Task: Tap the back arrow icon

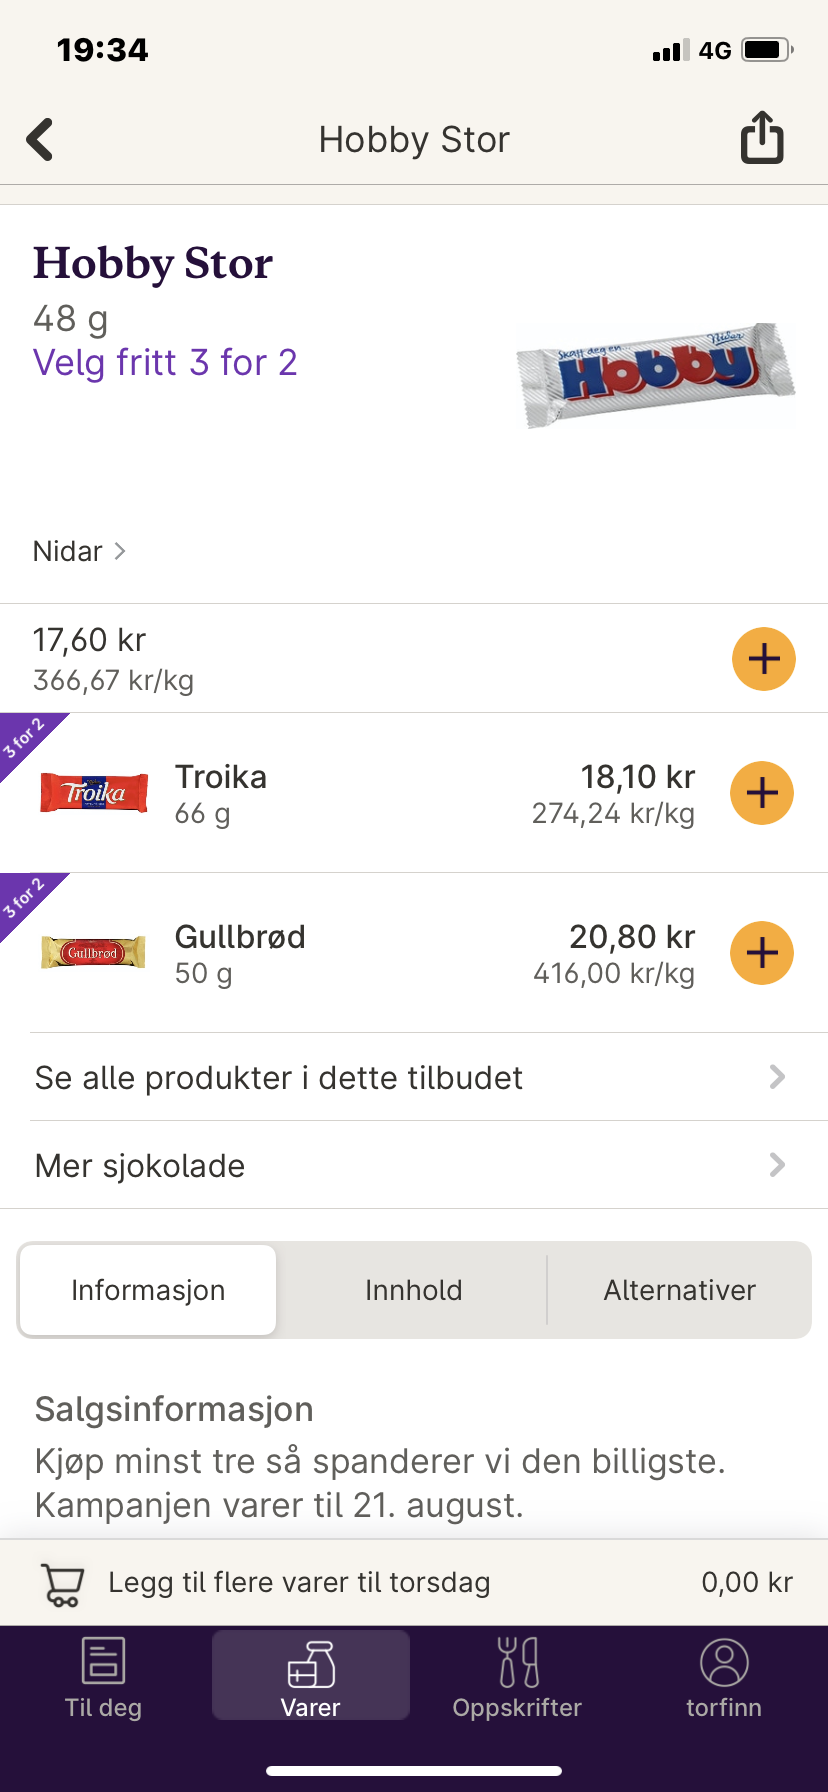Action: click(40, 140)
